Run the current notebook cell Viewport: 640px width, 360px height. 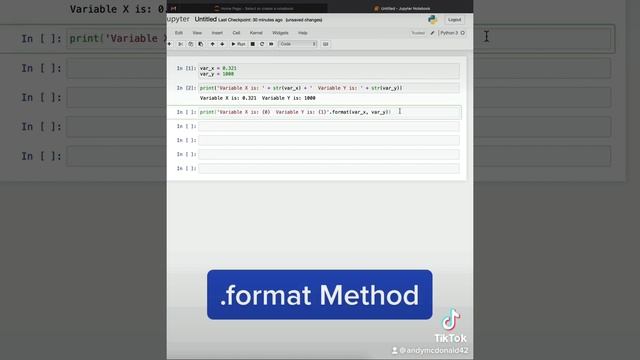tap(238, 44)
